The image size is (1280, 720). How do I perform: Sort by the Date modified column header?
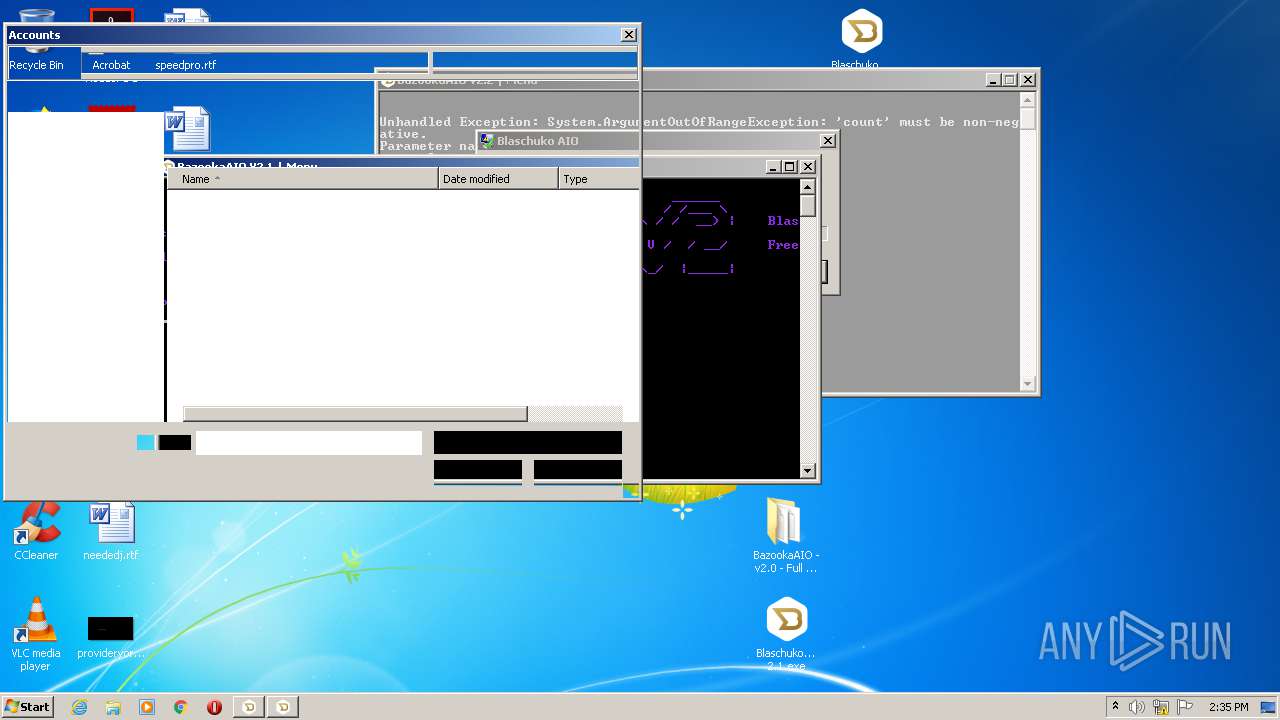coord(498,179)
